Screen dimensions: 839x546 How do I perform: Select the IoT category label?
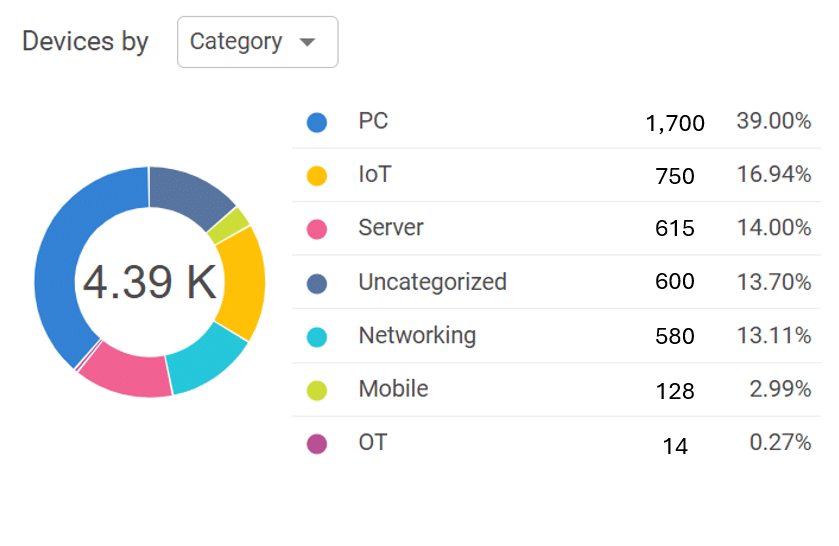pyautogui.click(x=375, y=175)
